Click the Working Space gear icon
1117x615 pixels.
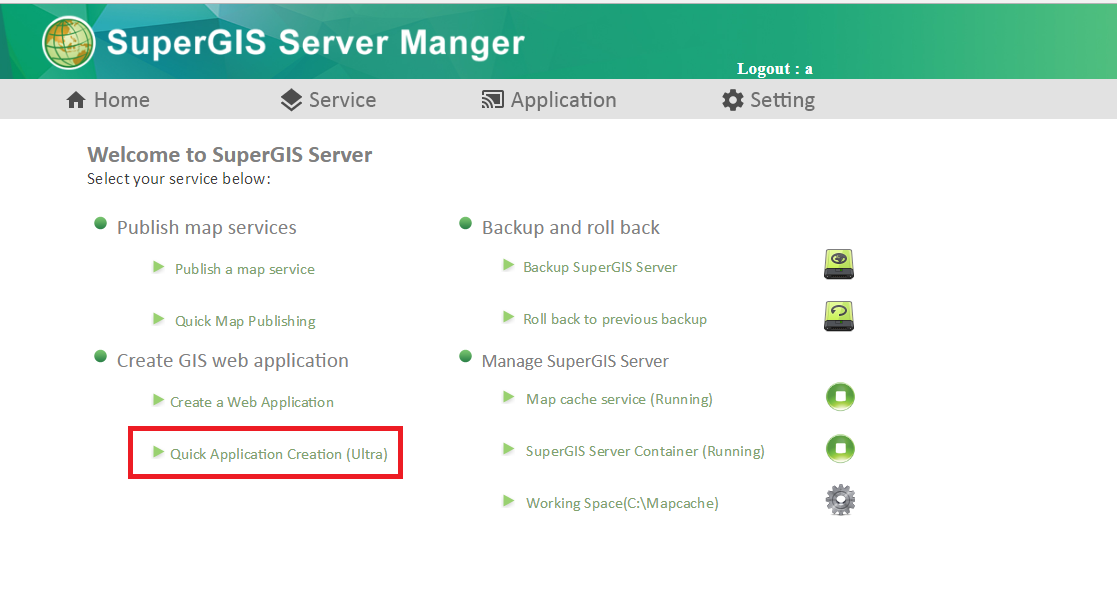[841, 500]
